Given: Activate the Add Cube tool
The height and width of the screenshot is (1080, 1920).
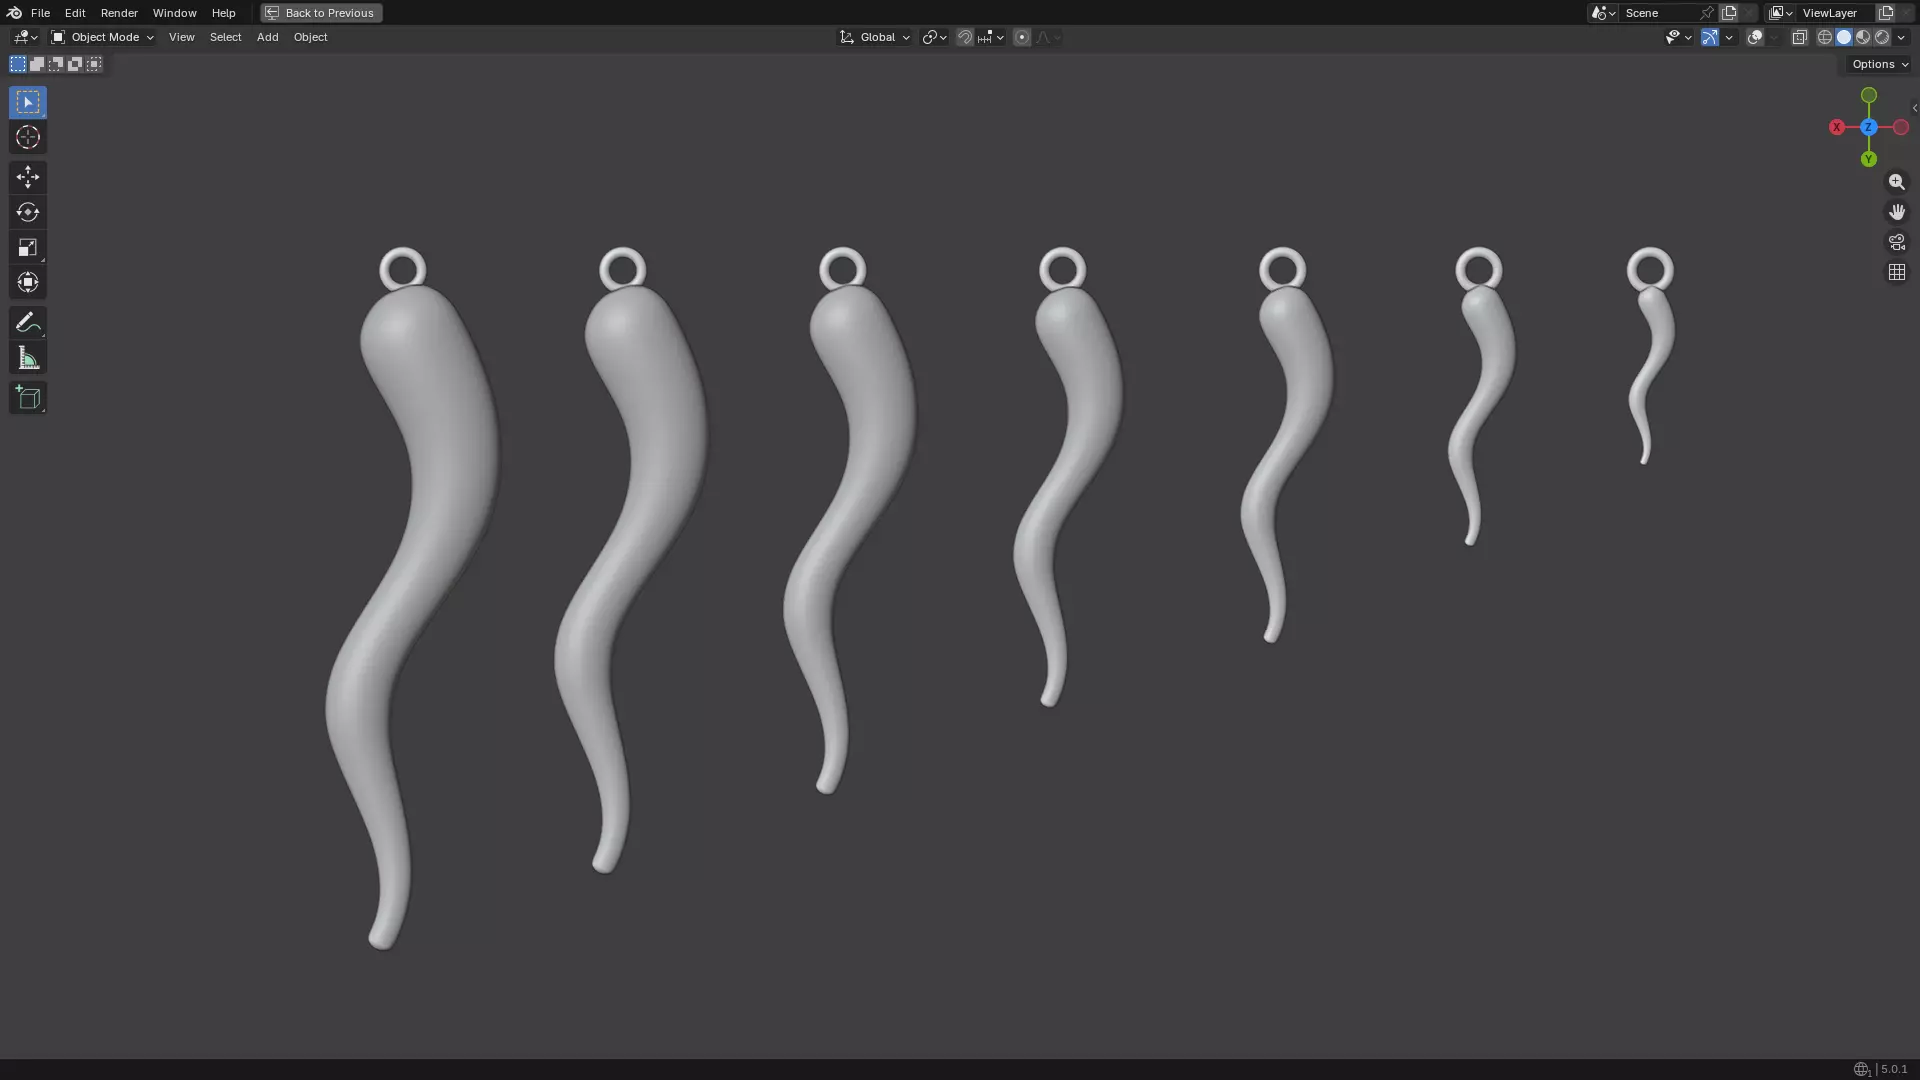Looking at the screenshot, I should 28,398.
